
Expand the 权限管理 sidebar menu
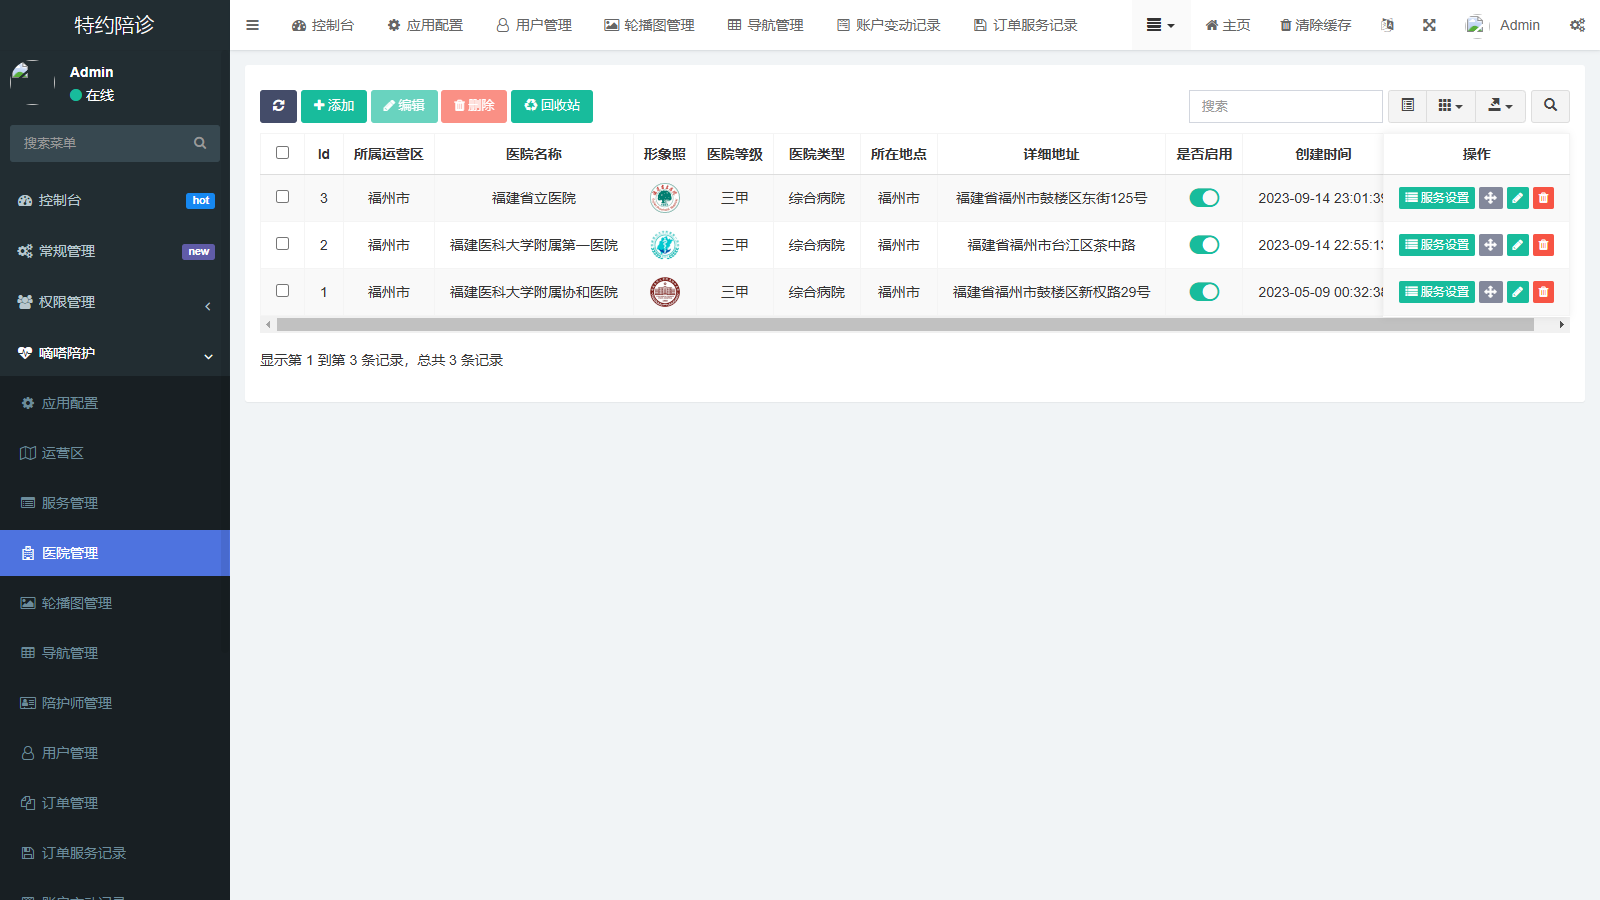[115, 302]
